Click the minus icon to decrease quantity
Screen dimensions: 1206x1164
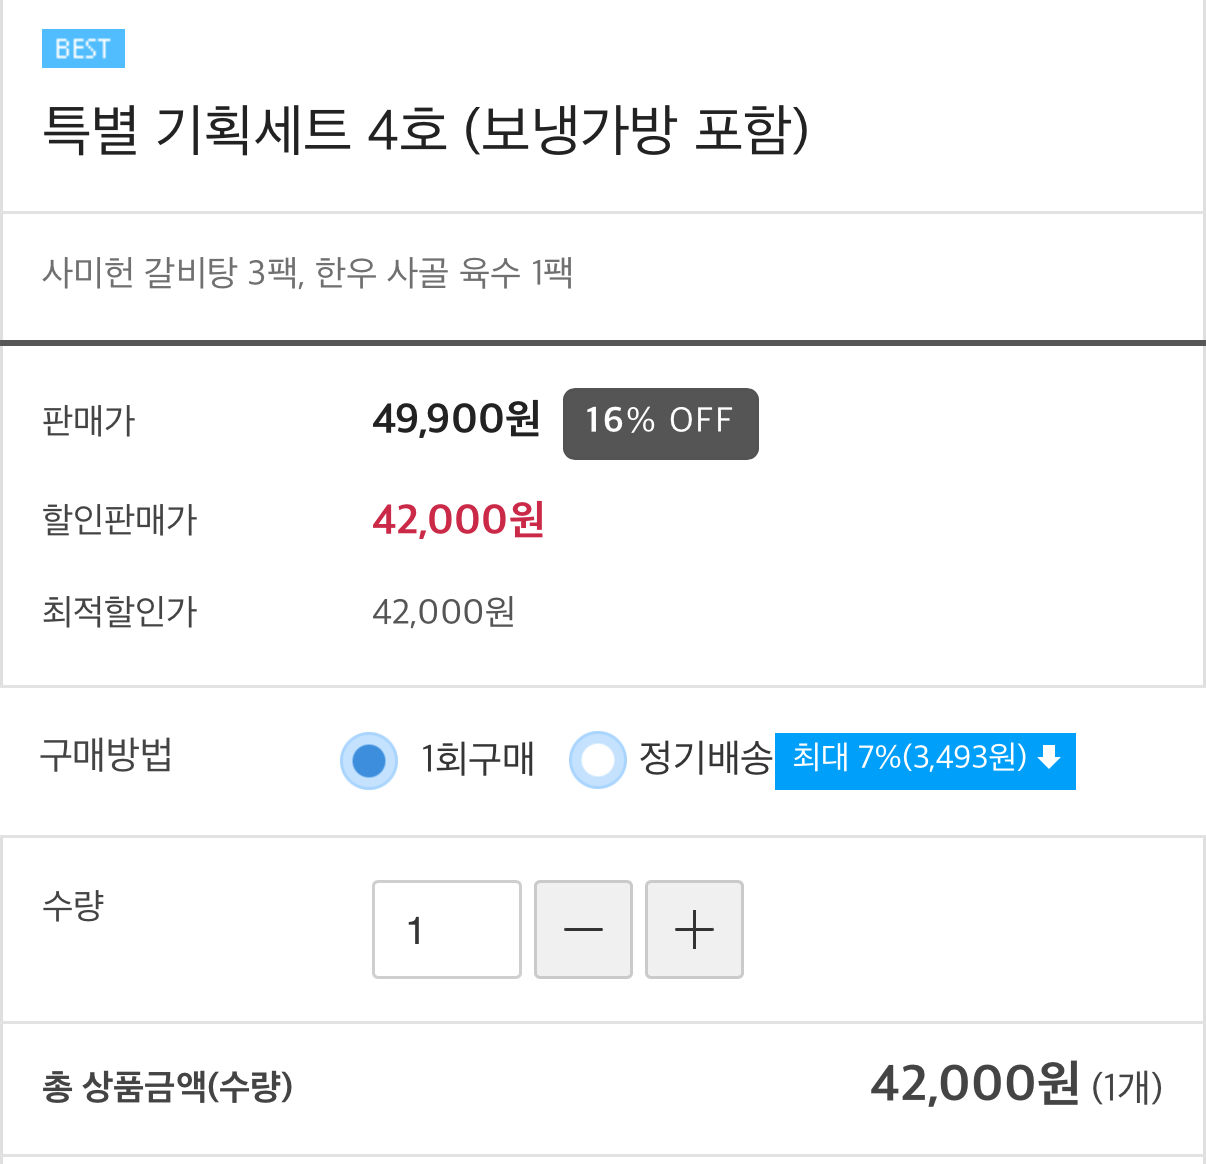[583, 929]
